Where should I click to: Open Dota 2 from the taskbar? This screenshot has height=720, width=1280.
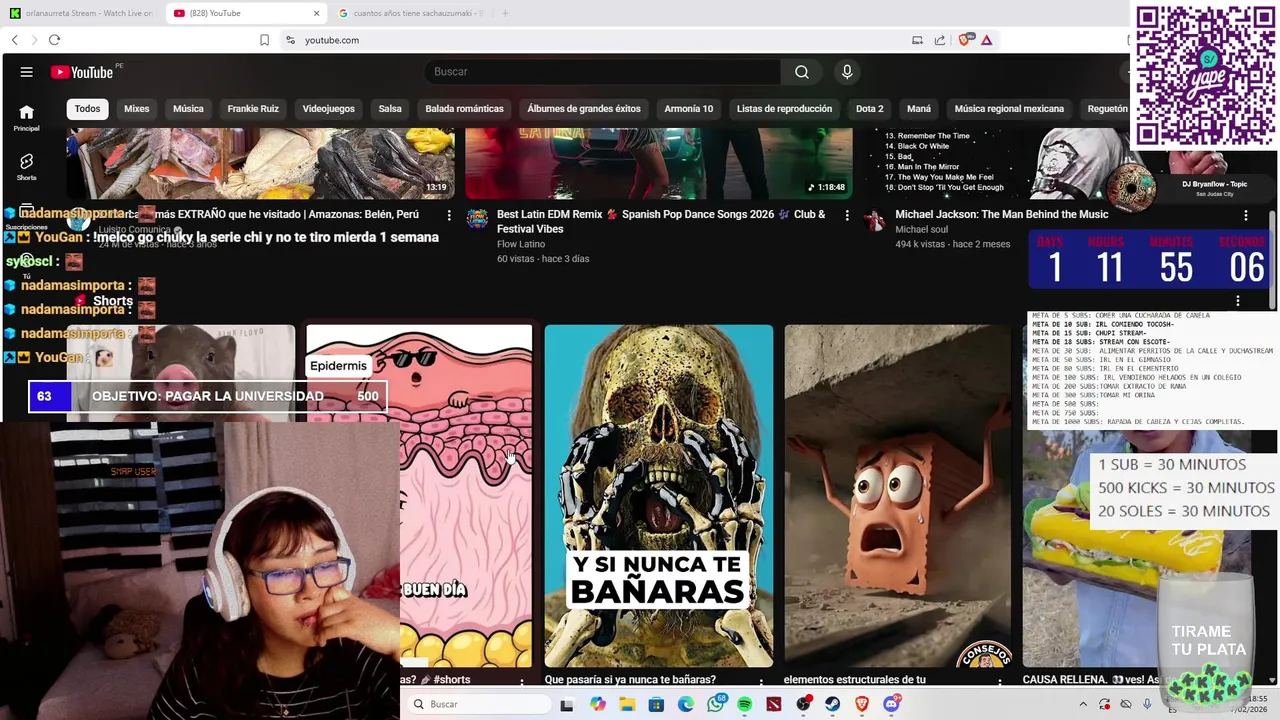pyautogui.click(x=774, y=704)
